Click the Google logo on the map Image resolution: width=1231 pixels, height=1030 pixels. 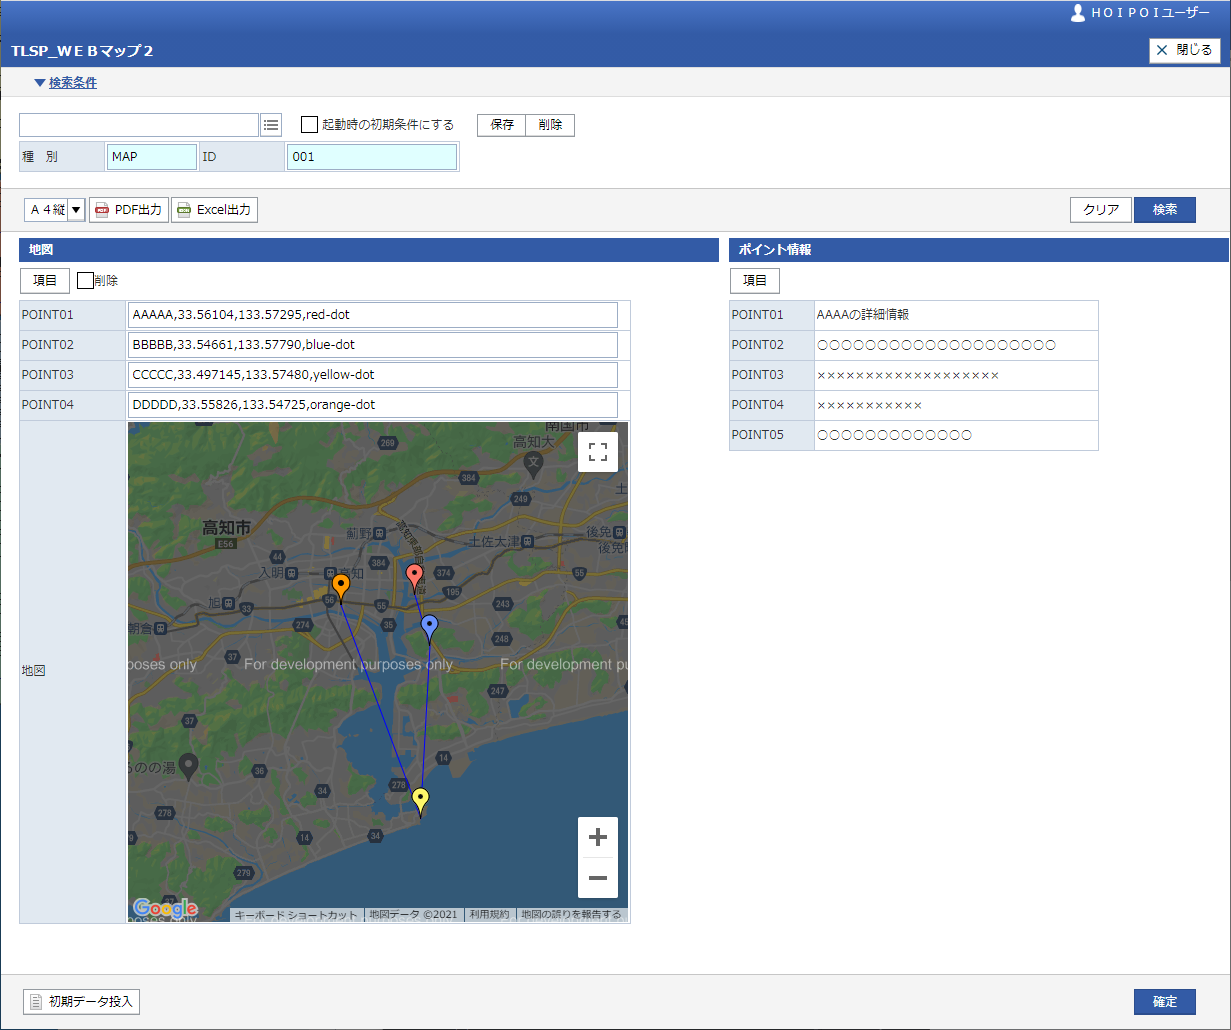click(165, 908)
